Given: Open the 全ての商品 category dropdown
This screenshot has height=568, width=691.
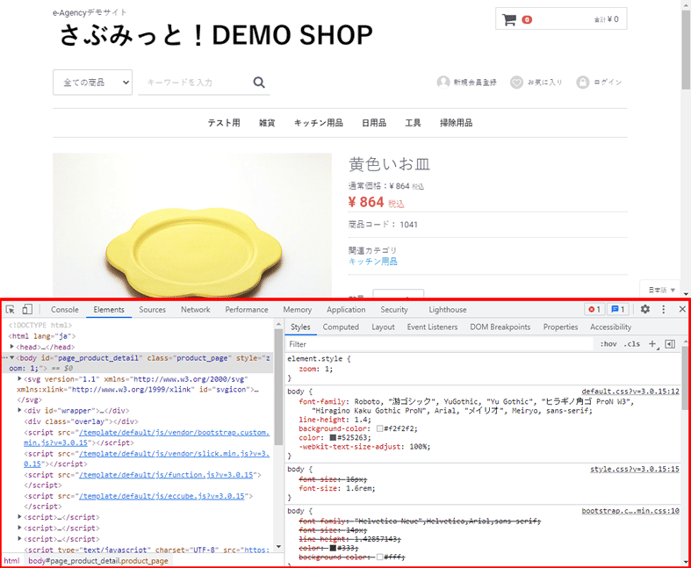Looking at the screenshot, I should click(93, 82).
